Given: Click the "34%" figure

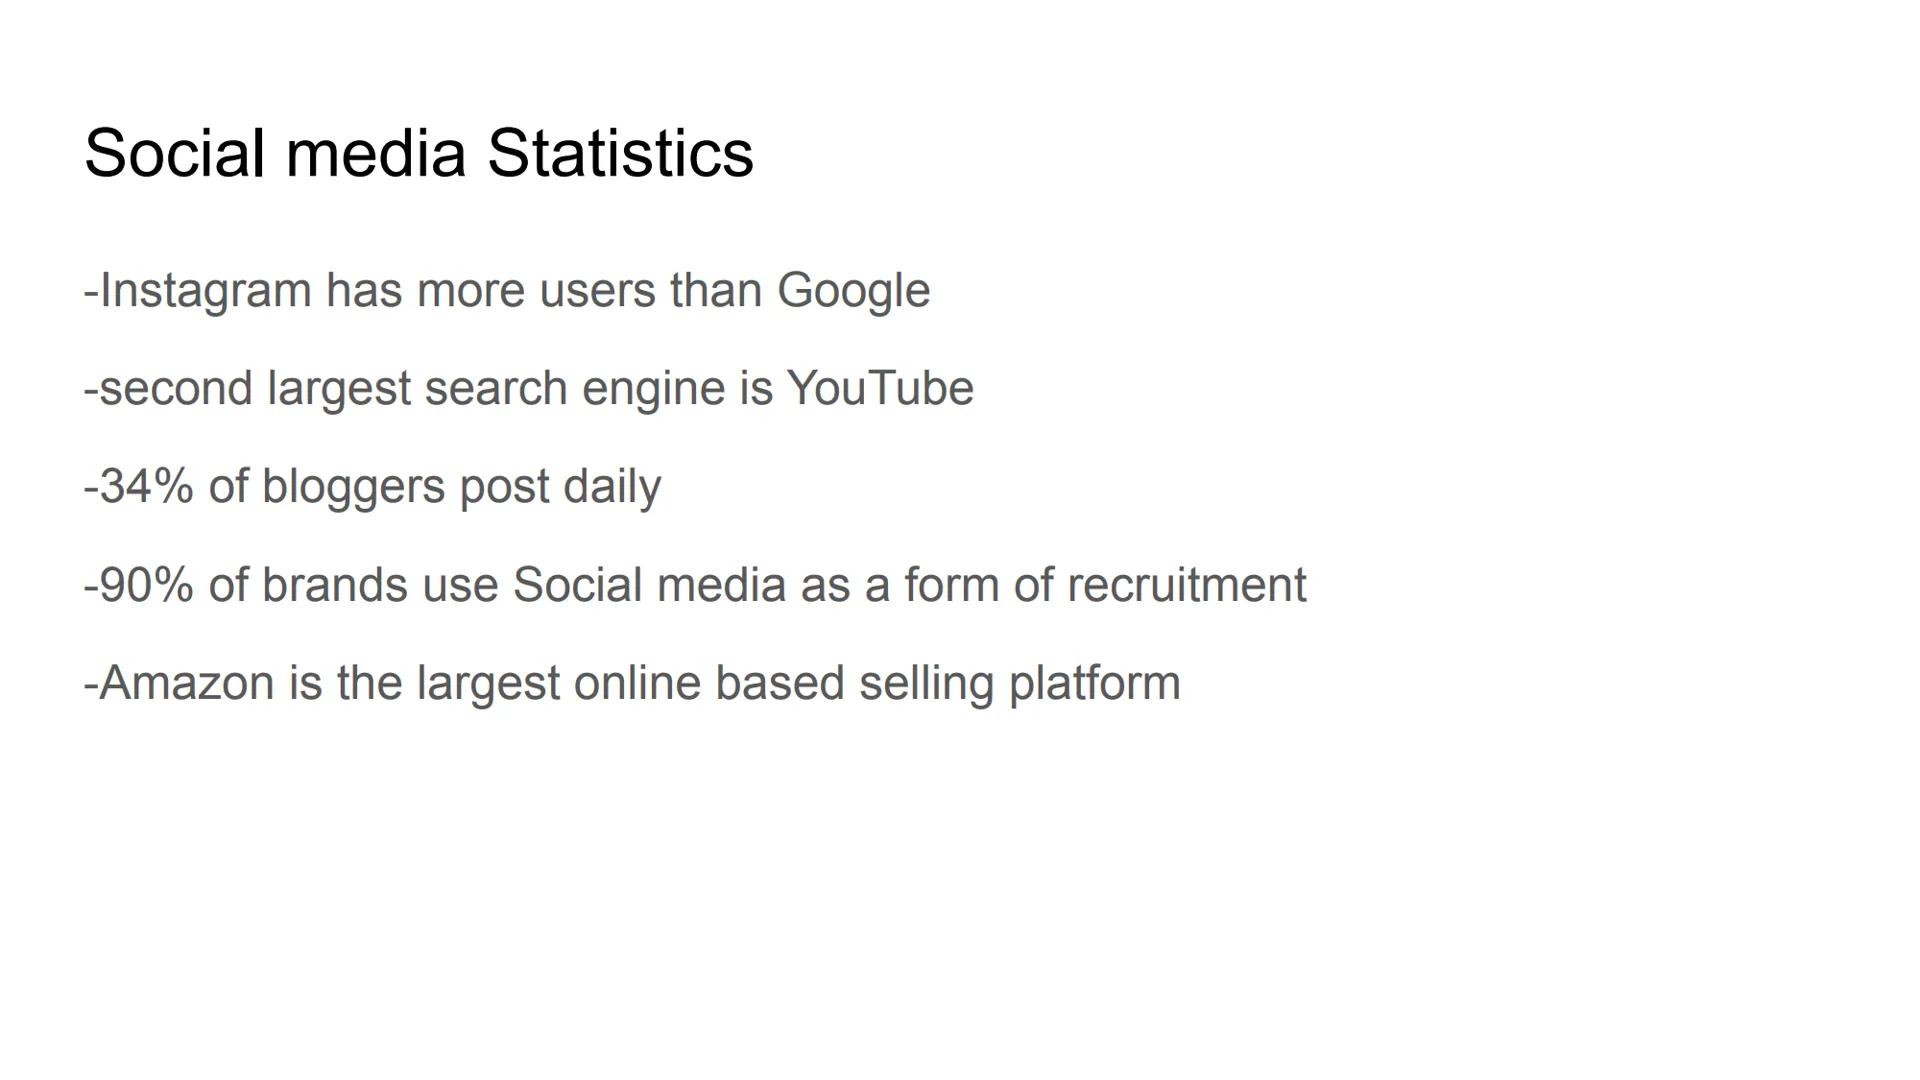Looking at the screenshot, I should pyautogui.click(x=146, y=486).
